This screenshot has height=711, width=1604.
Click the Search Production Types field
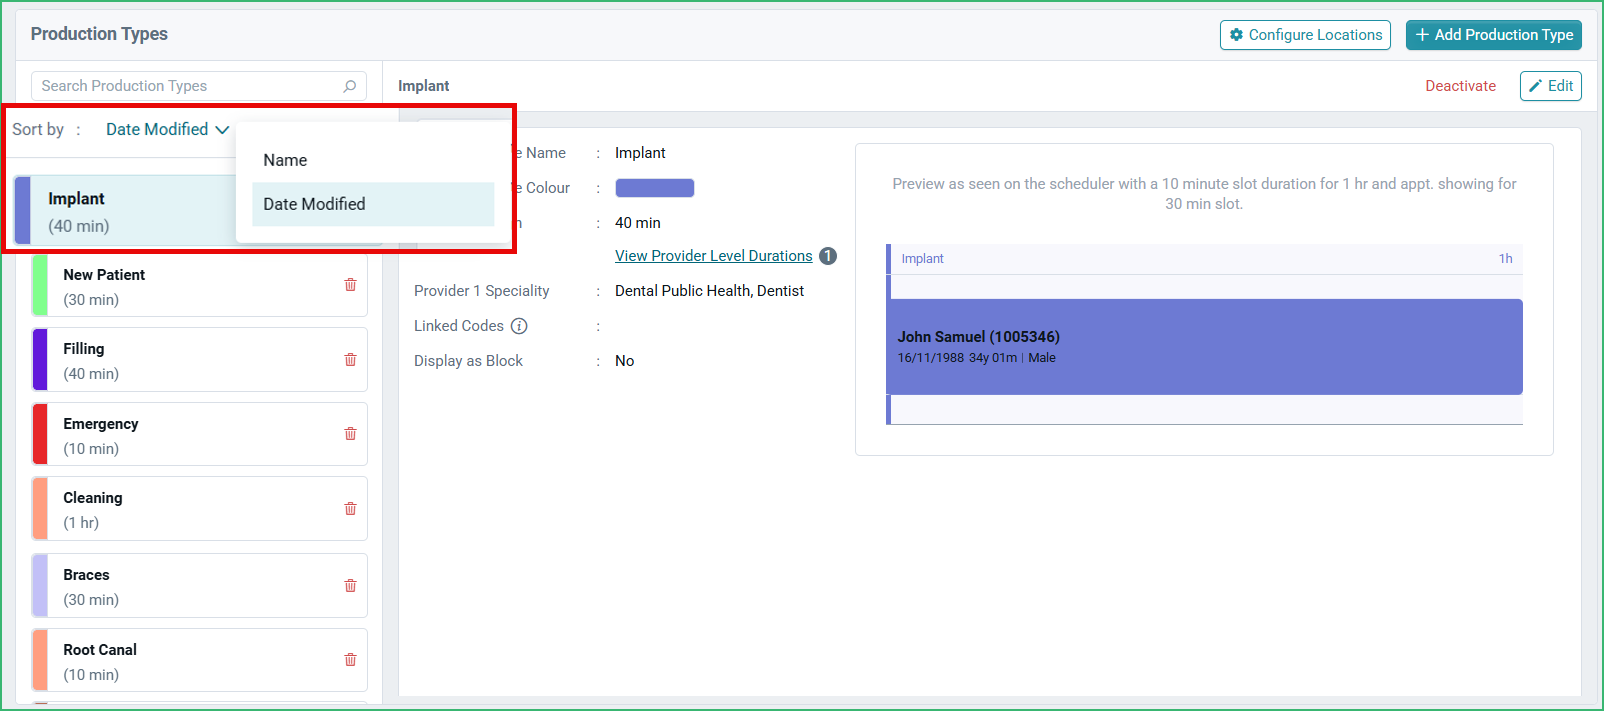click(198, 86)
